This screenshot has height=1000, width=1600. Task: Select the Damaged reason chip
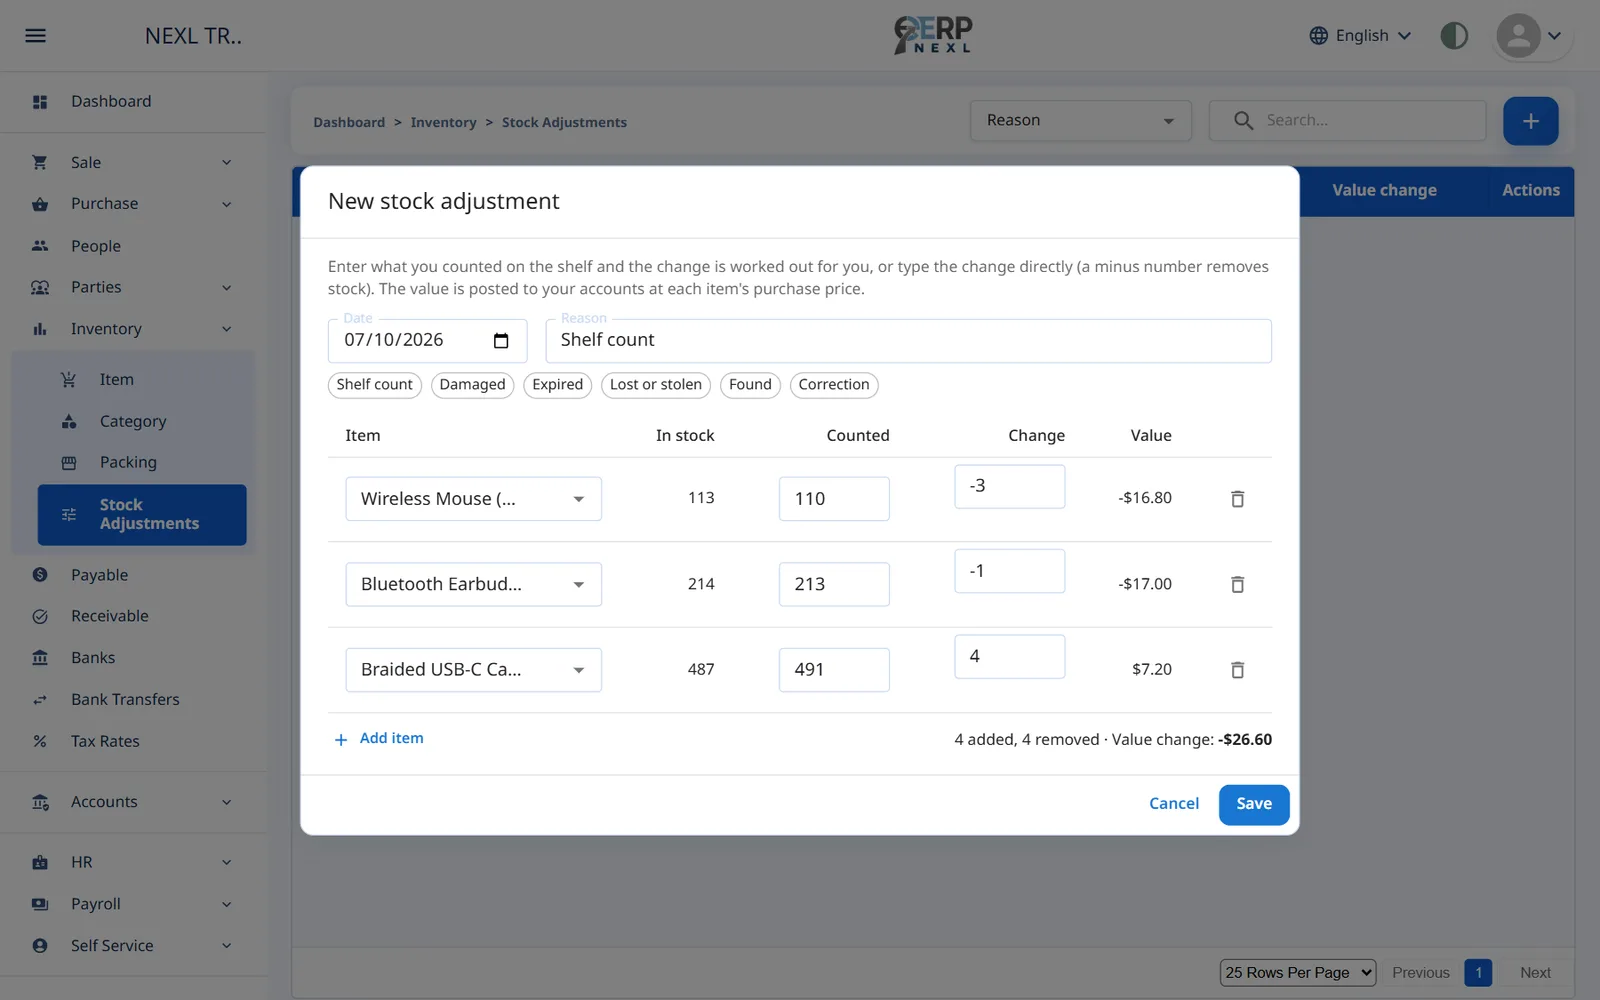click(473, 385)
